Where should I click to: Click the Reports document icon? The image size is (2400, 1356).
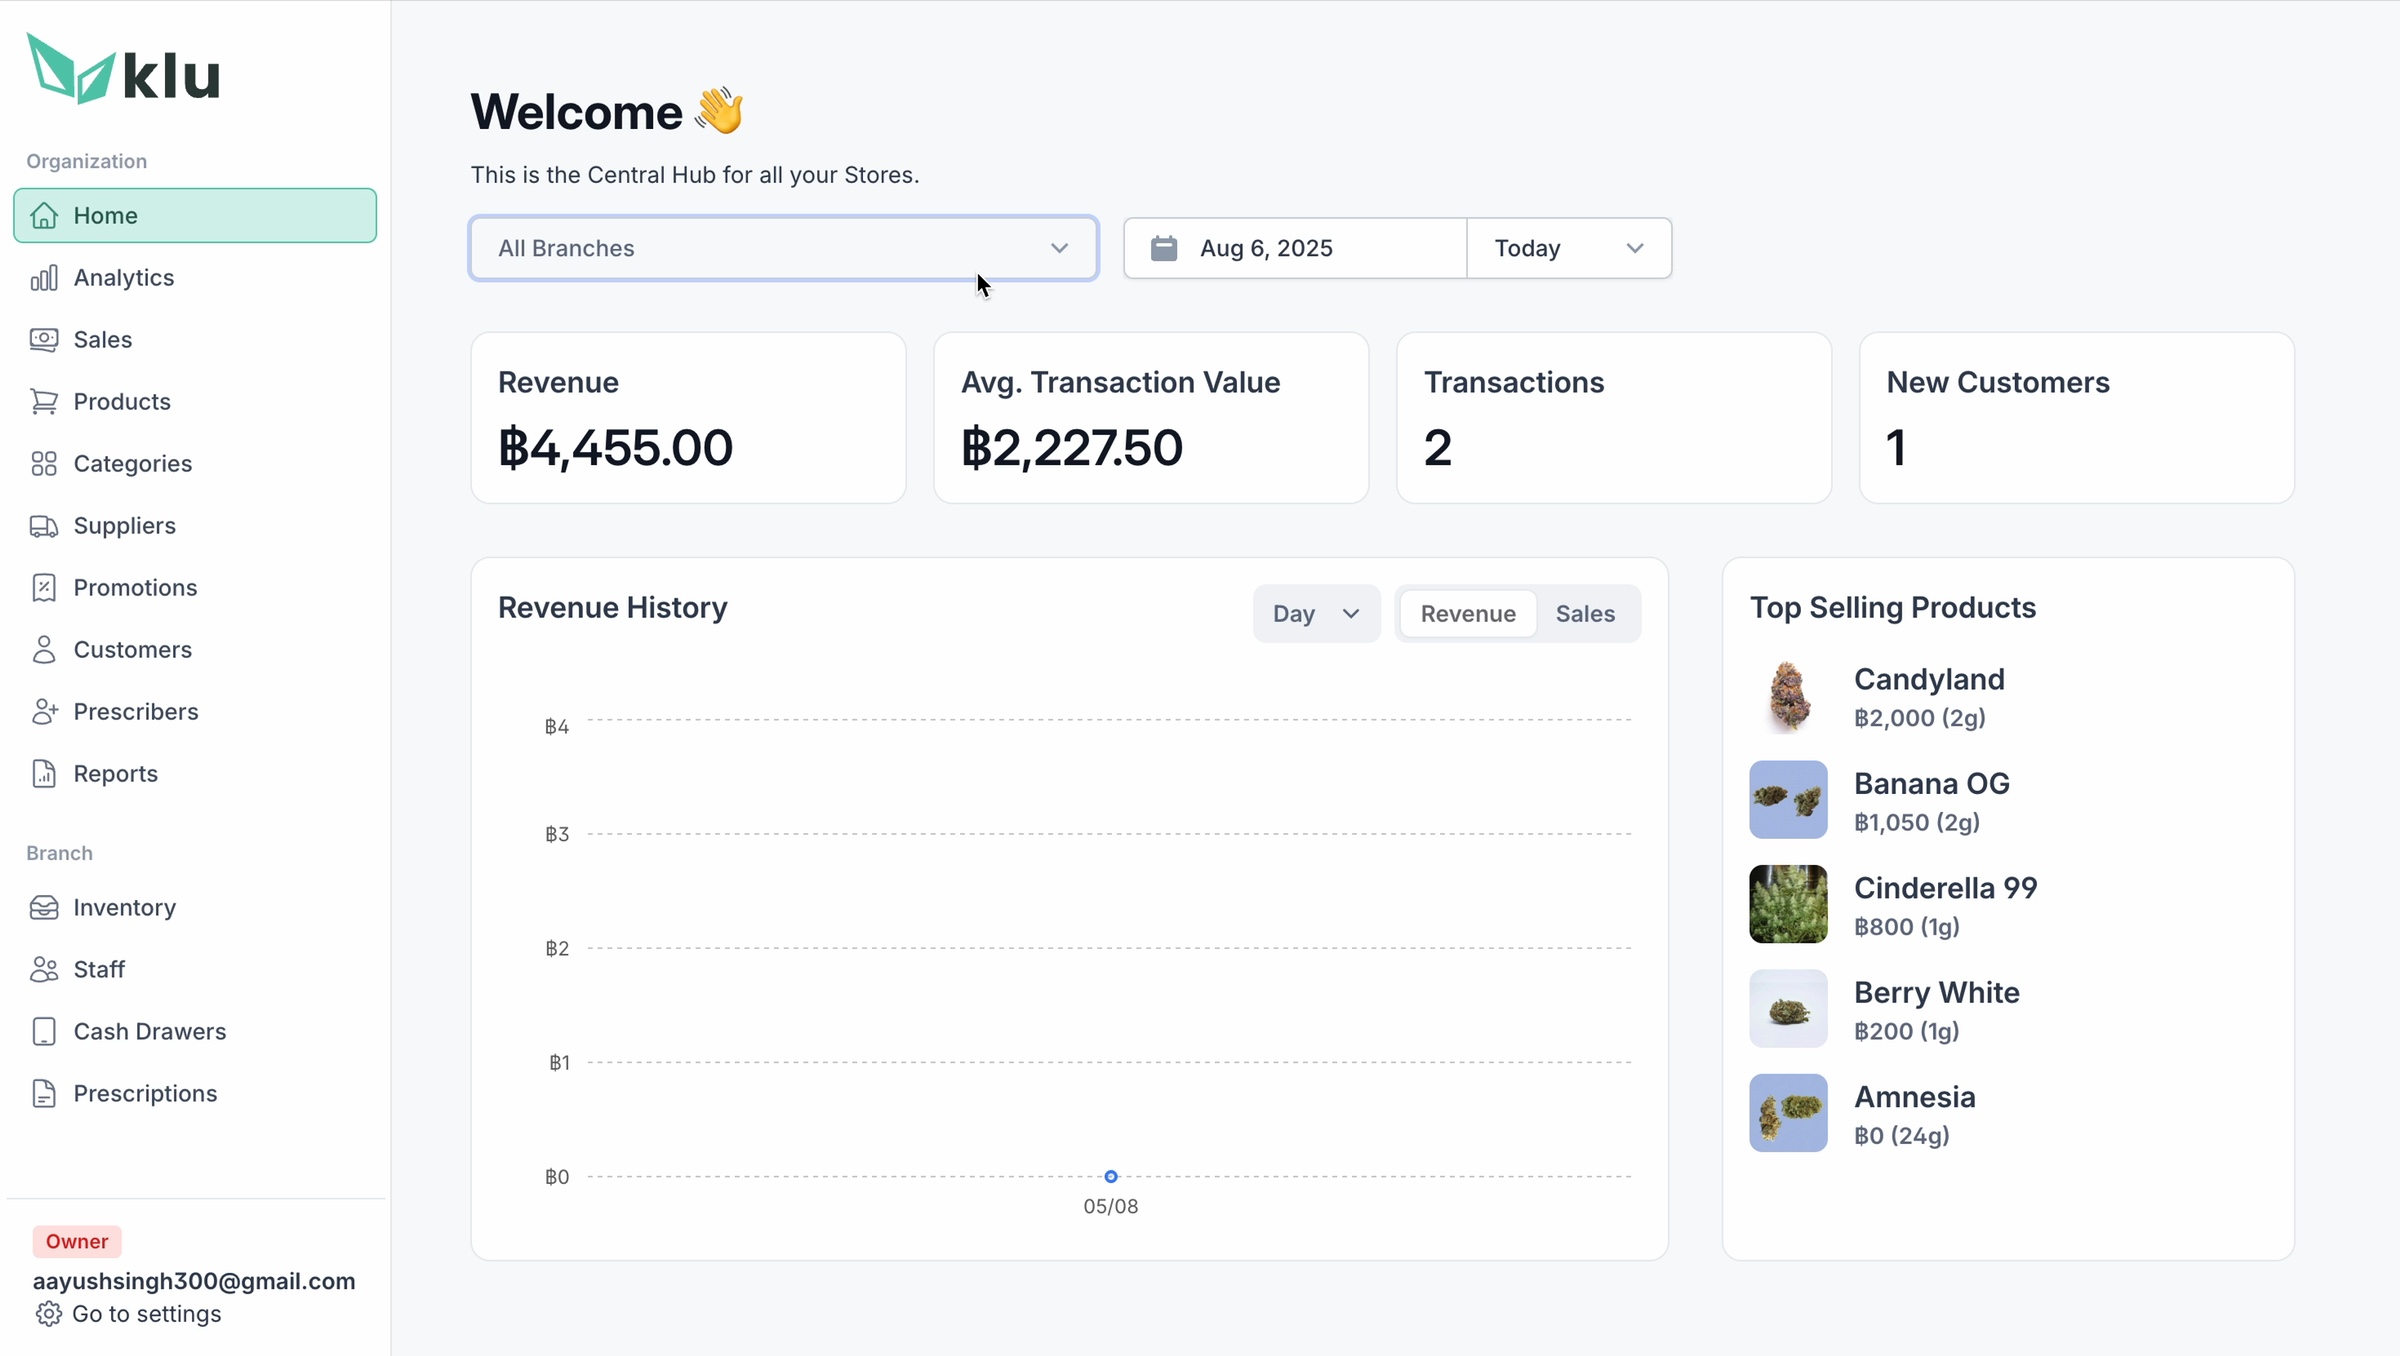44,773
